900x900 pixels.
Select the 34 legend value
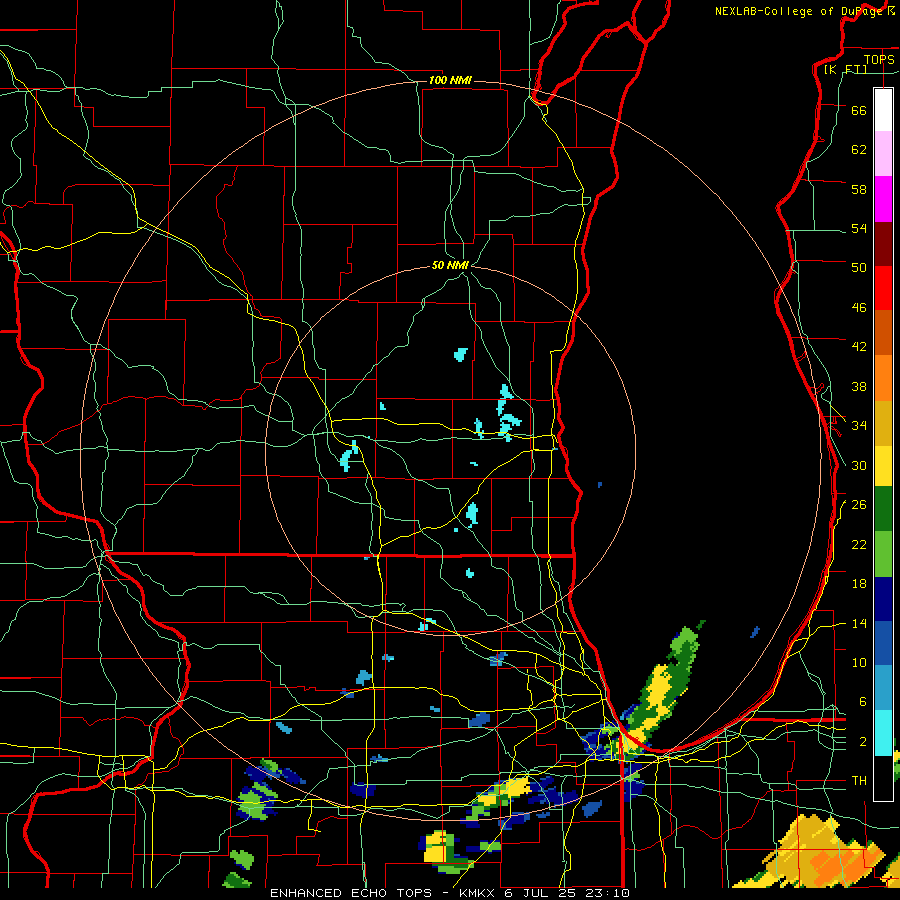[x=859, y=426]
